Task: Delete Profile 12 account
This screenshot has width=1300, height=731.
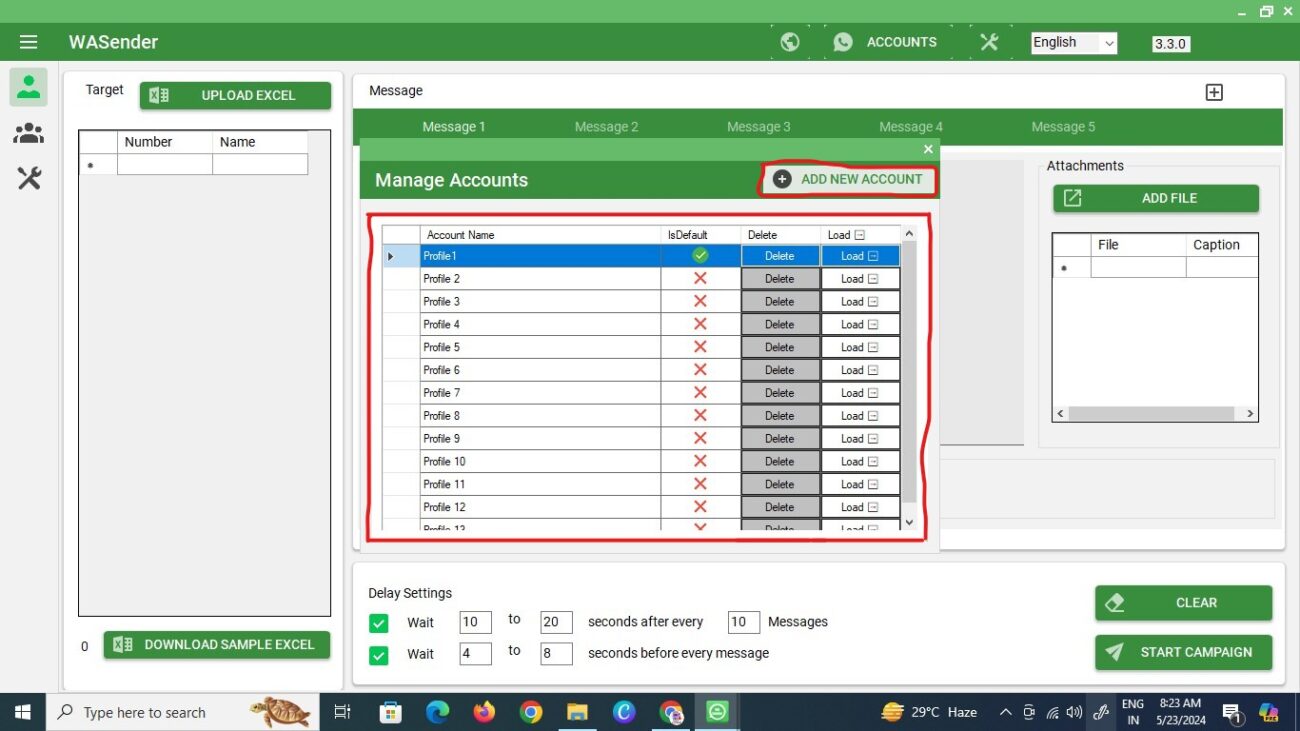Action: tap(780, 507)
